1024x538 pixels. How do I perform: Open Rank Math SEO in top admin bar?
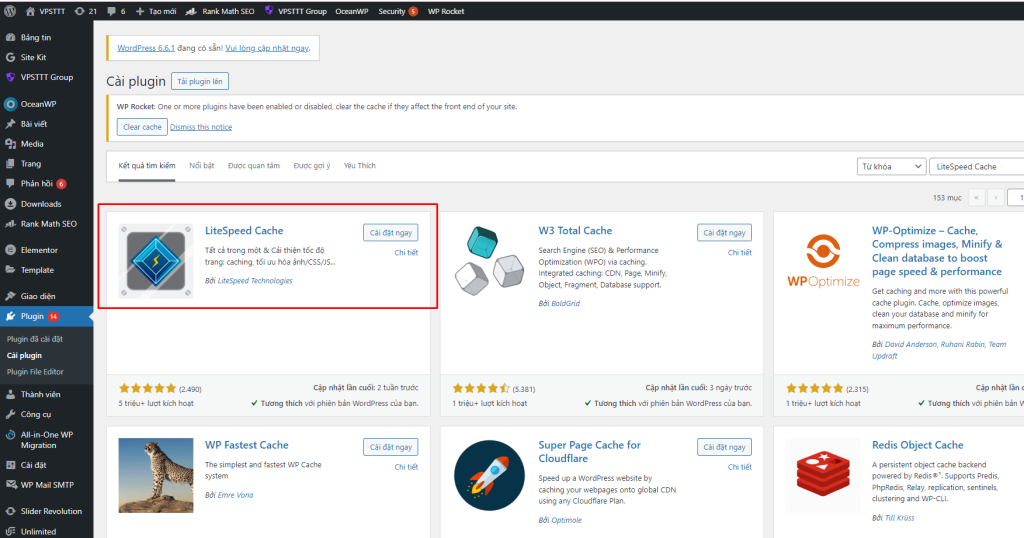click(x=220, y=11)
